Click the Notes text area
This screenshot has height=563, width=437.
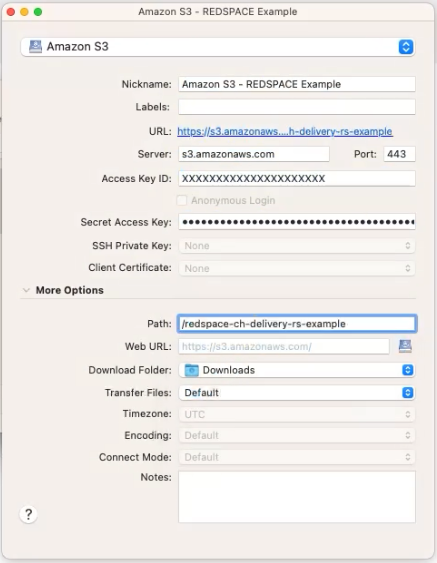[297, 497]
